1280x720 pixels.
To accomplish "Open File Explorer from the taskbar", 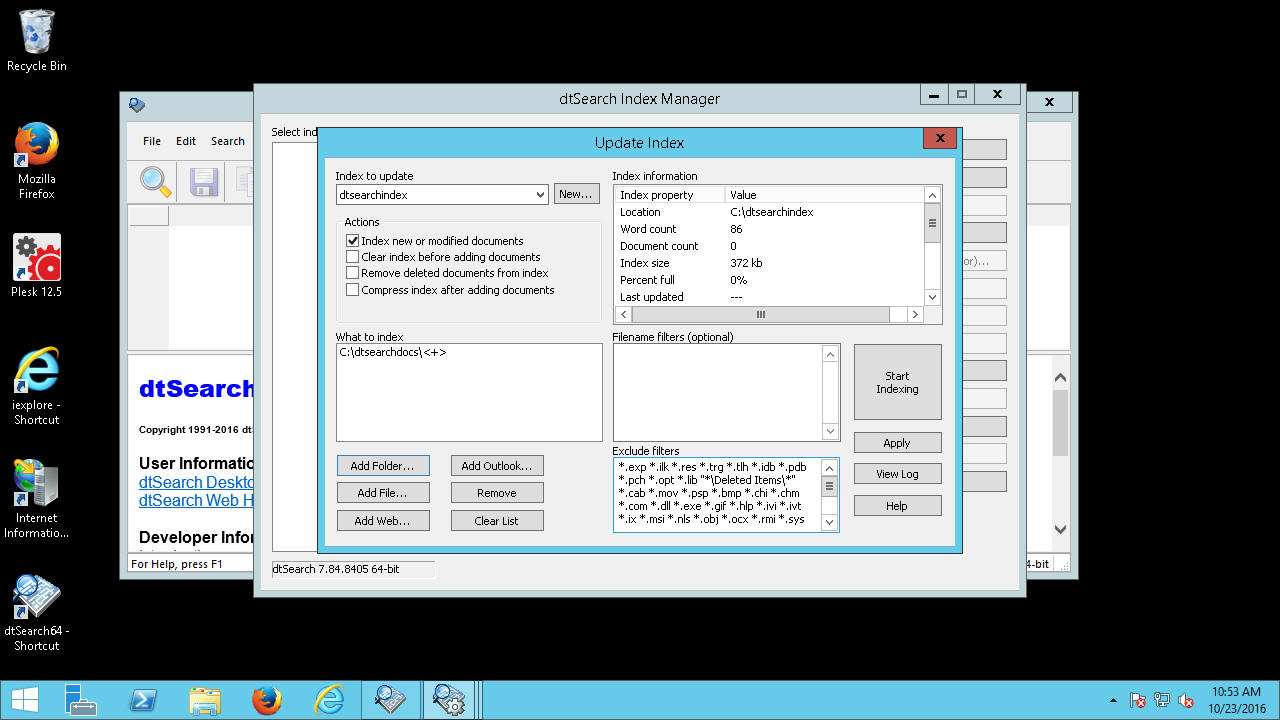I will tap(205, 700).
